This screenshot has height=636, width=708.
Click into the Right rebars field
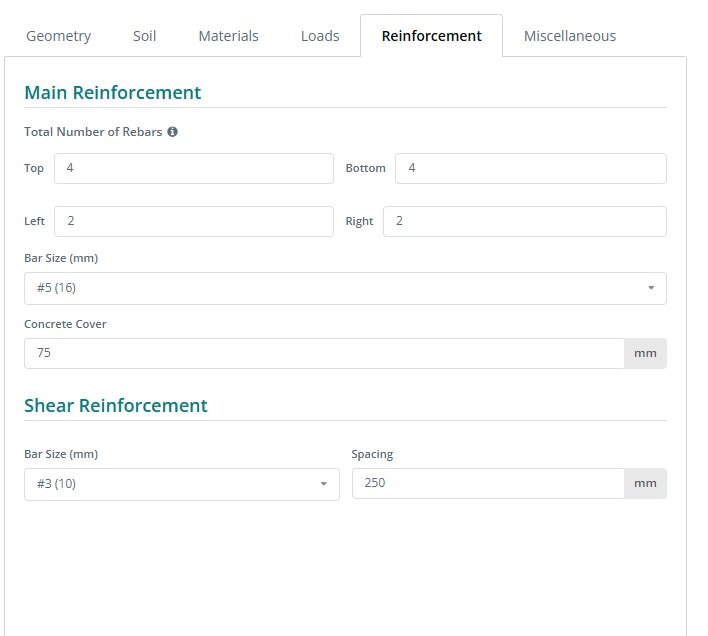tap(524, 221)
